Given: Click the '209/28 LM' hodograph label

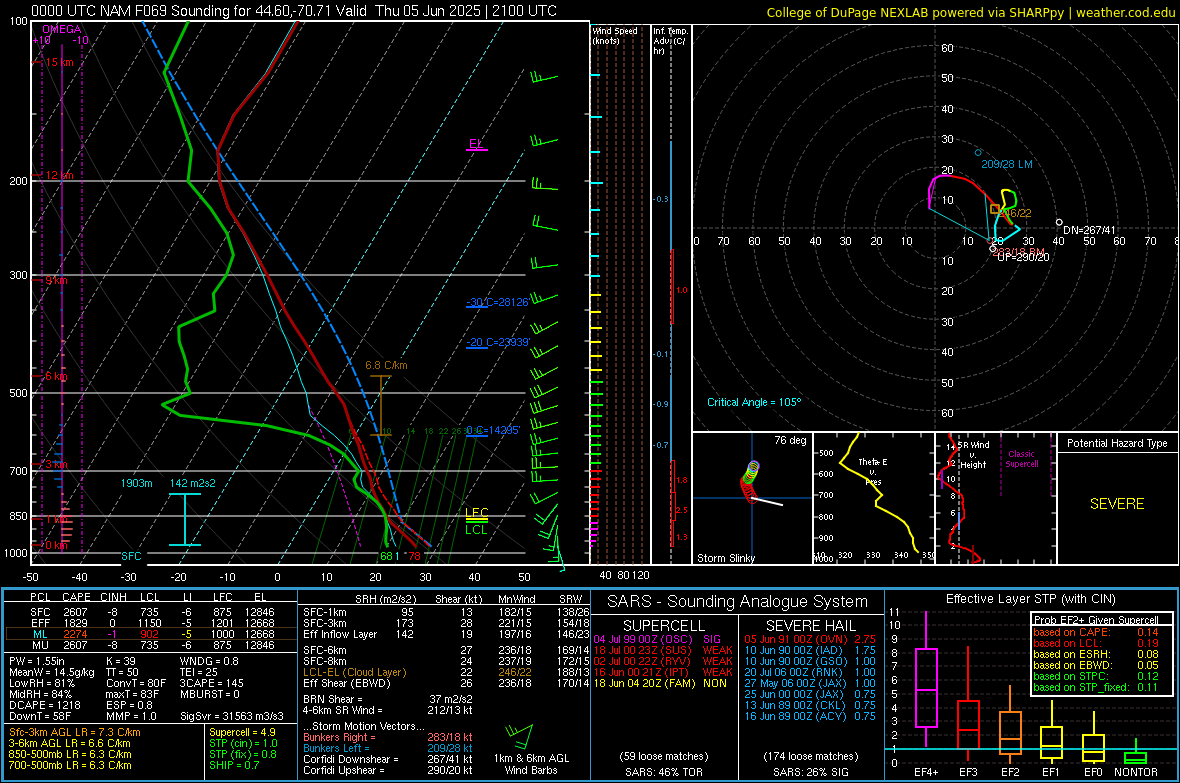Looking at the screenshot, I should (1007, 164).
